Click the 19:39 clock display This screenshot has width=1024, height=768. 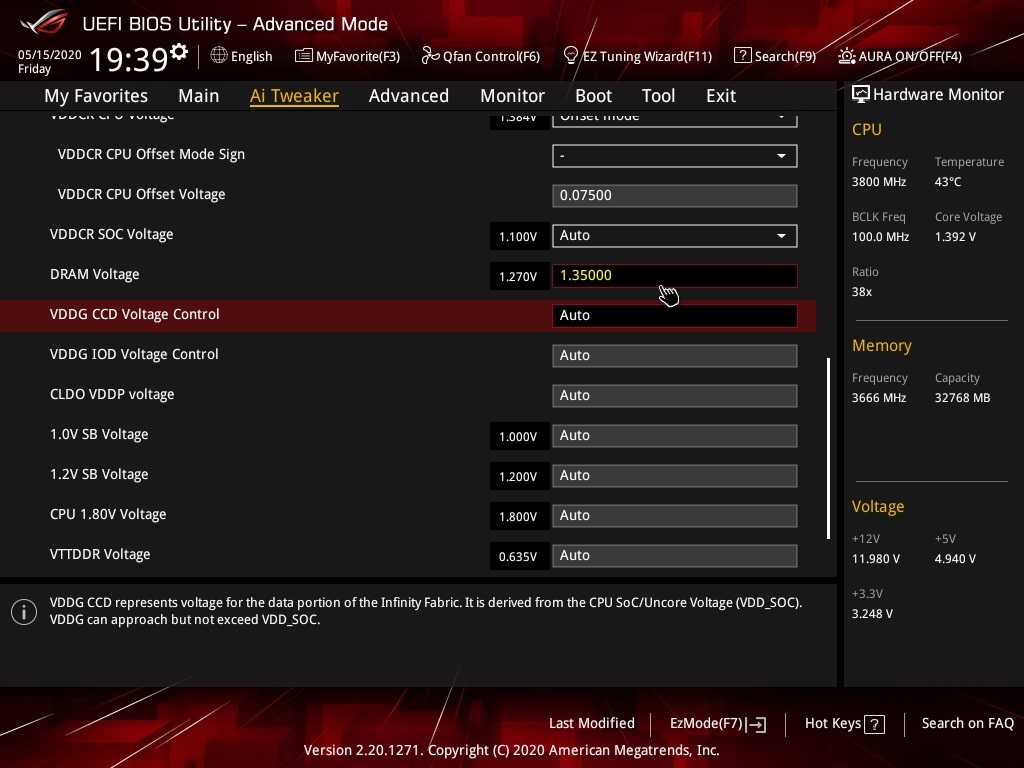click(129, 59)
